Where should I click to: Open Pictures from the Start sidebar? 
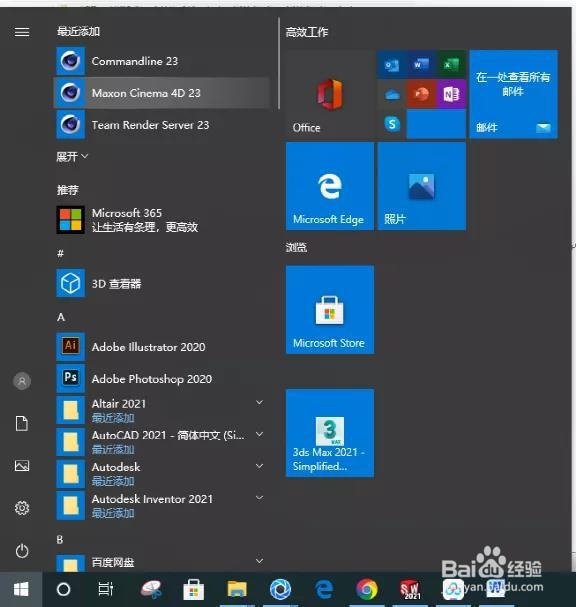(22, 465)
